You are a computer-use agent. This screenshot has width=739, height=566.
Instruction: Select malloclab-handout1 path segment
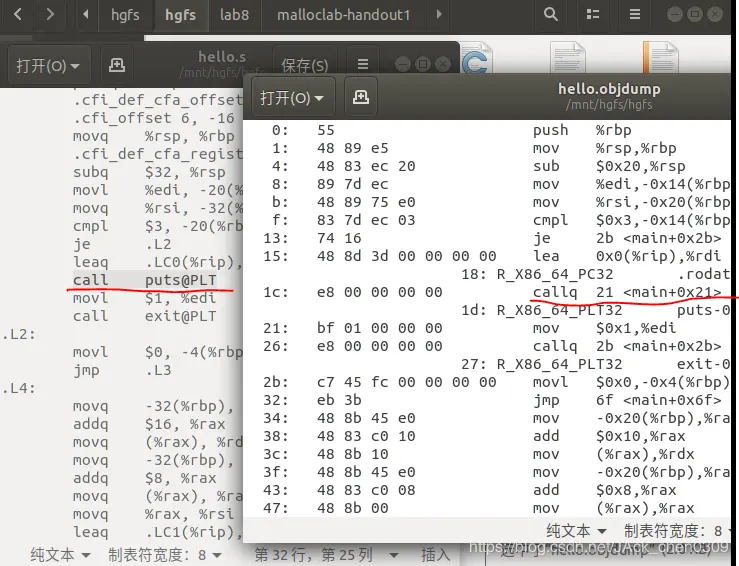[x=344, y=15]
